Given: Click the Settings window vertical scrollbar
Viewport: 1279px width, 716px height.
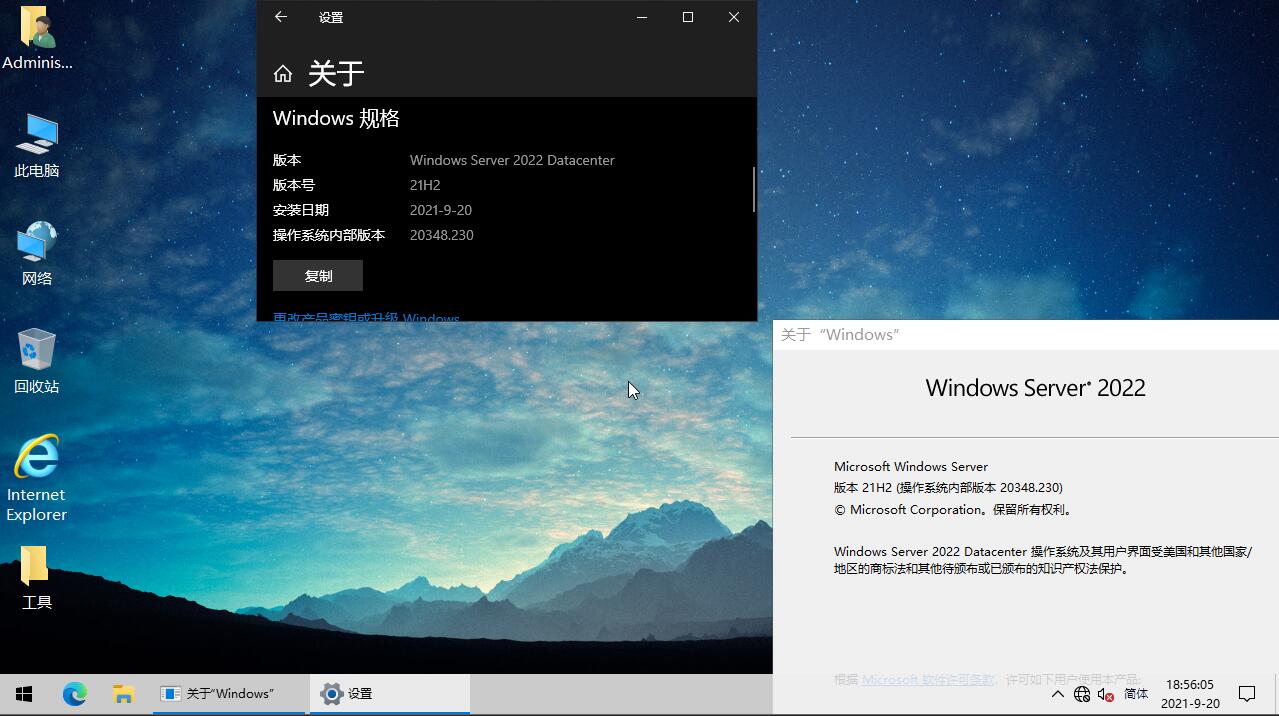Looking at the screenshot, I should pos(753,189).
